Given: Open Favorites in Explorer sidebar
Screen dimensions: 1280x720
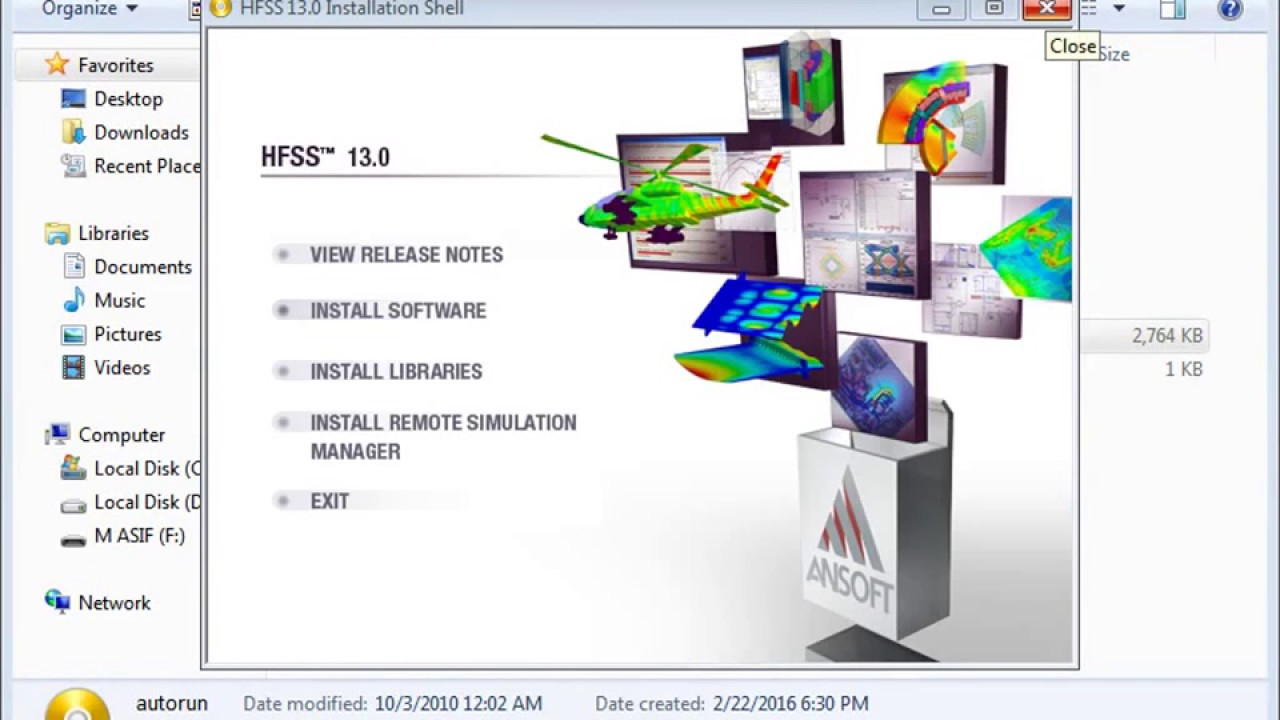Looking at the screenshot, I should pyautogui.click(x=116, y=65).
